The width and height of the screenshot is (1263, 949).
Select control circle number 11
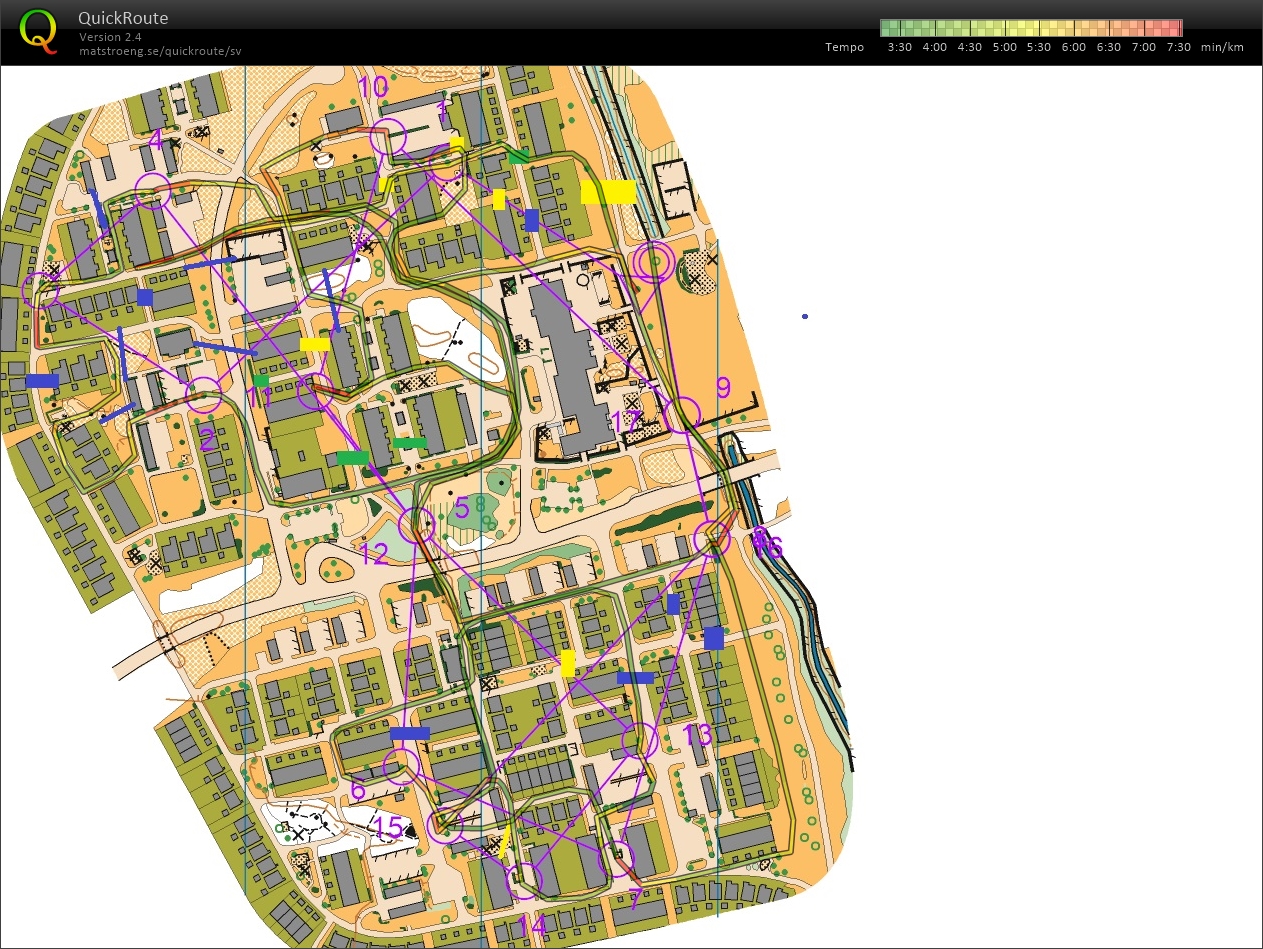(x=314, y=392)
